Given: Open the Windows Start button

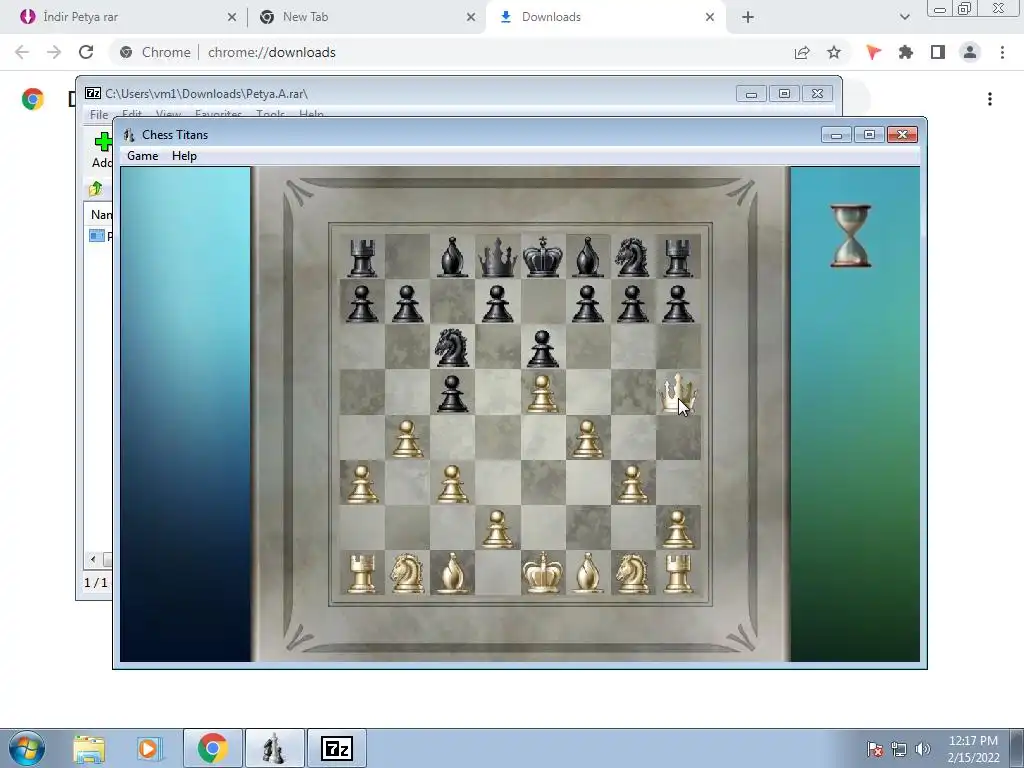Looking at the screenshot, I should tap(26, 748).
